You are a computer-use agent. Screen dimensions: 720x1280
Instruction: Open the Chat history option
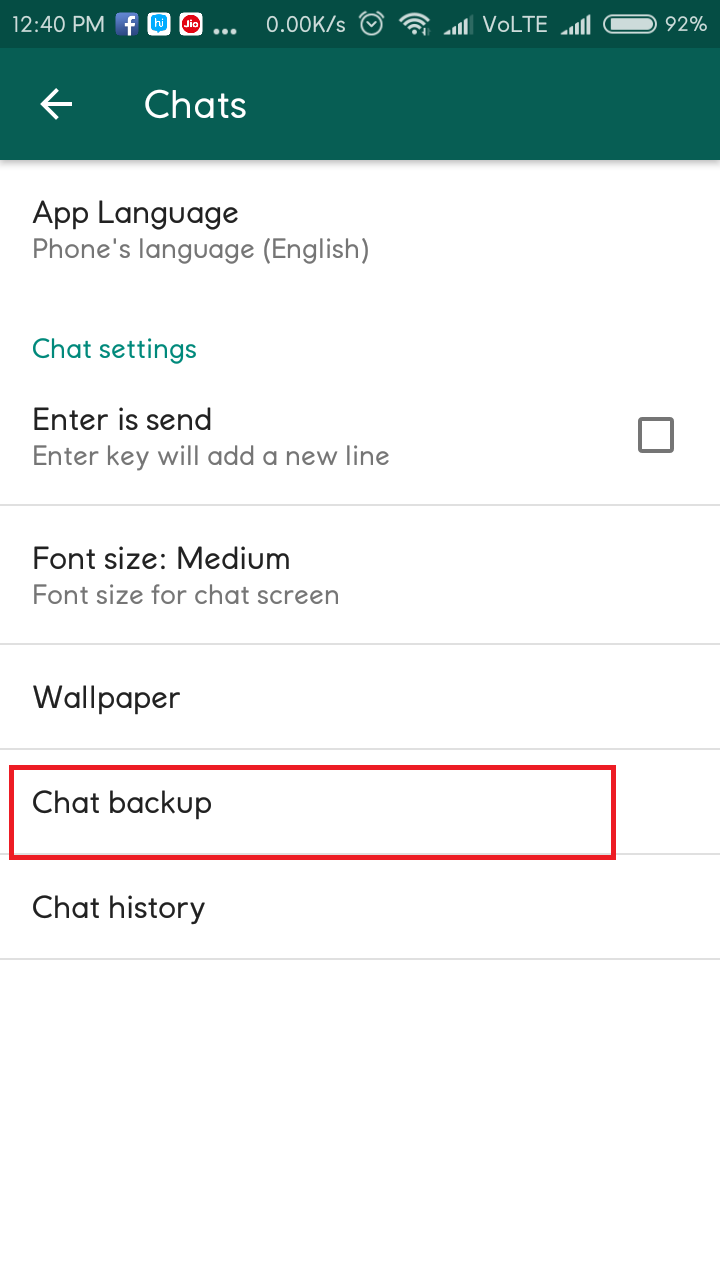point(118,907)
